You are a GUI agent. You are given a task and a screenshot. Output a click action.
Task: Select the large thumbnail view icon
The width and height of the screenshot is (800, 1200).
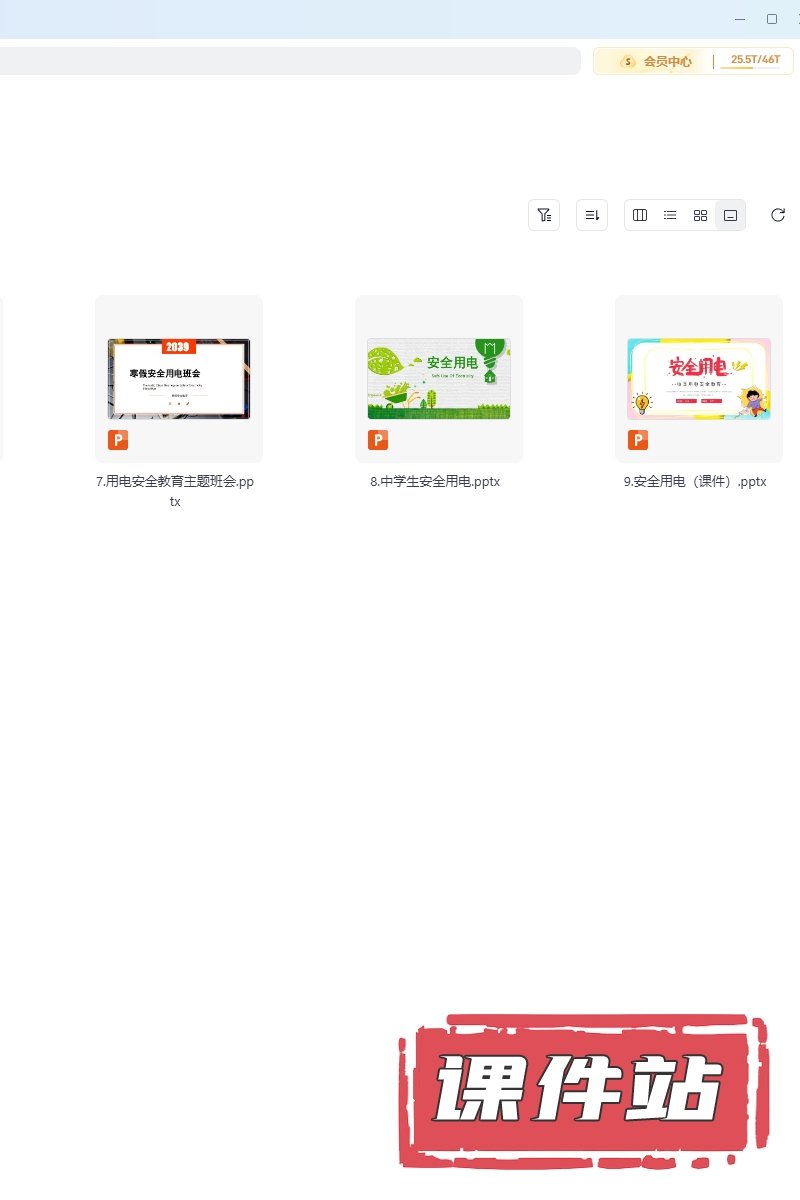[x=730, y=215]
